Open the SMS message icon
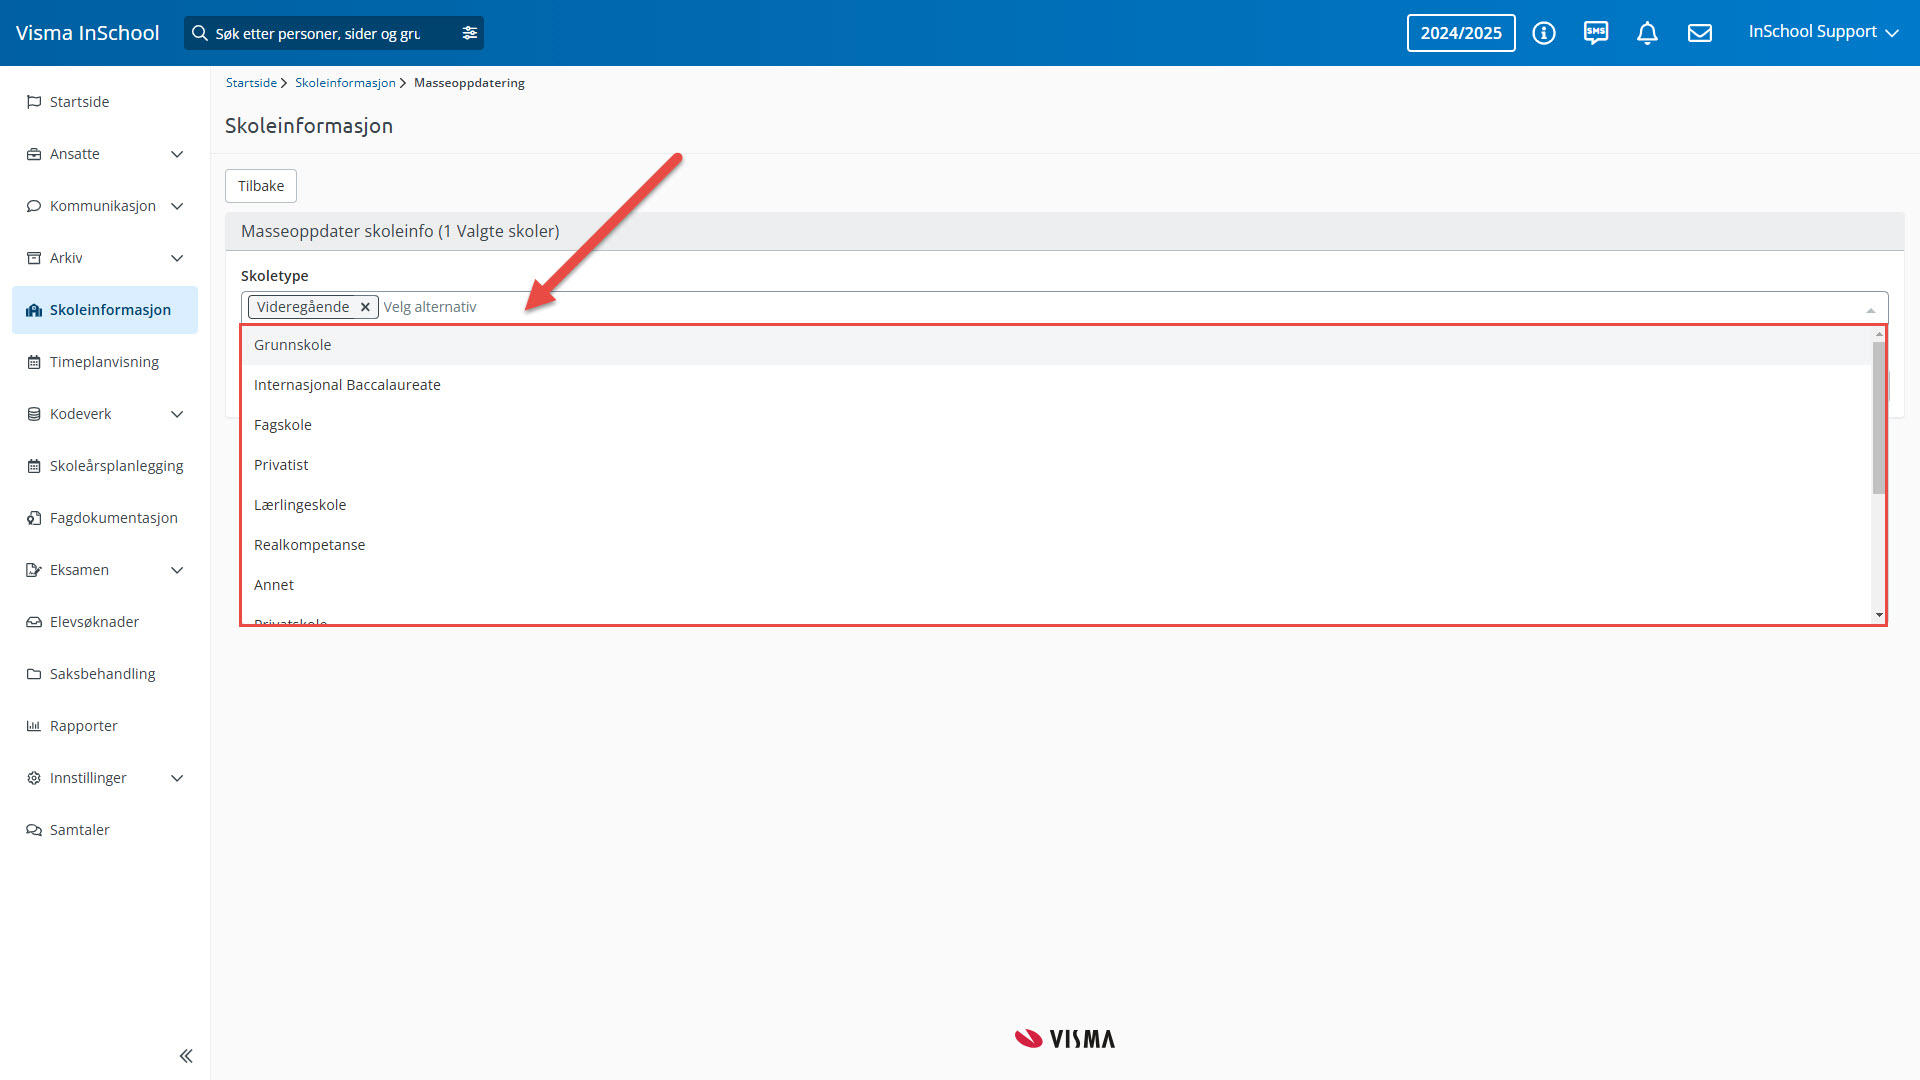The height and width of the screenshot is (1080, 1920). (x=1596, y=33)
